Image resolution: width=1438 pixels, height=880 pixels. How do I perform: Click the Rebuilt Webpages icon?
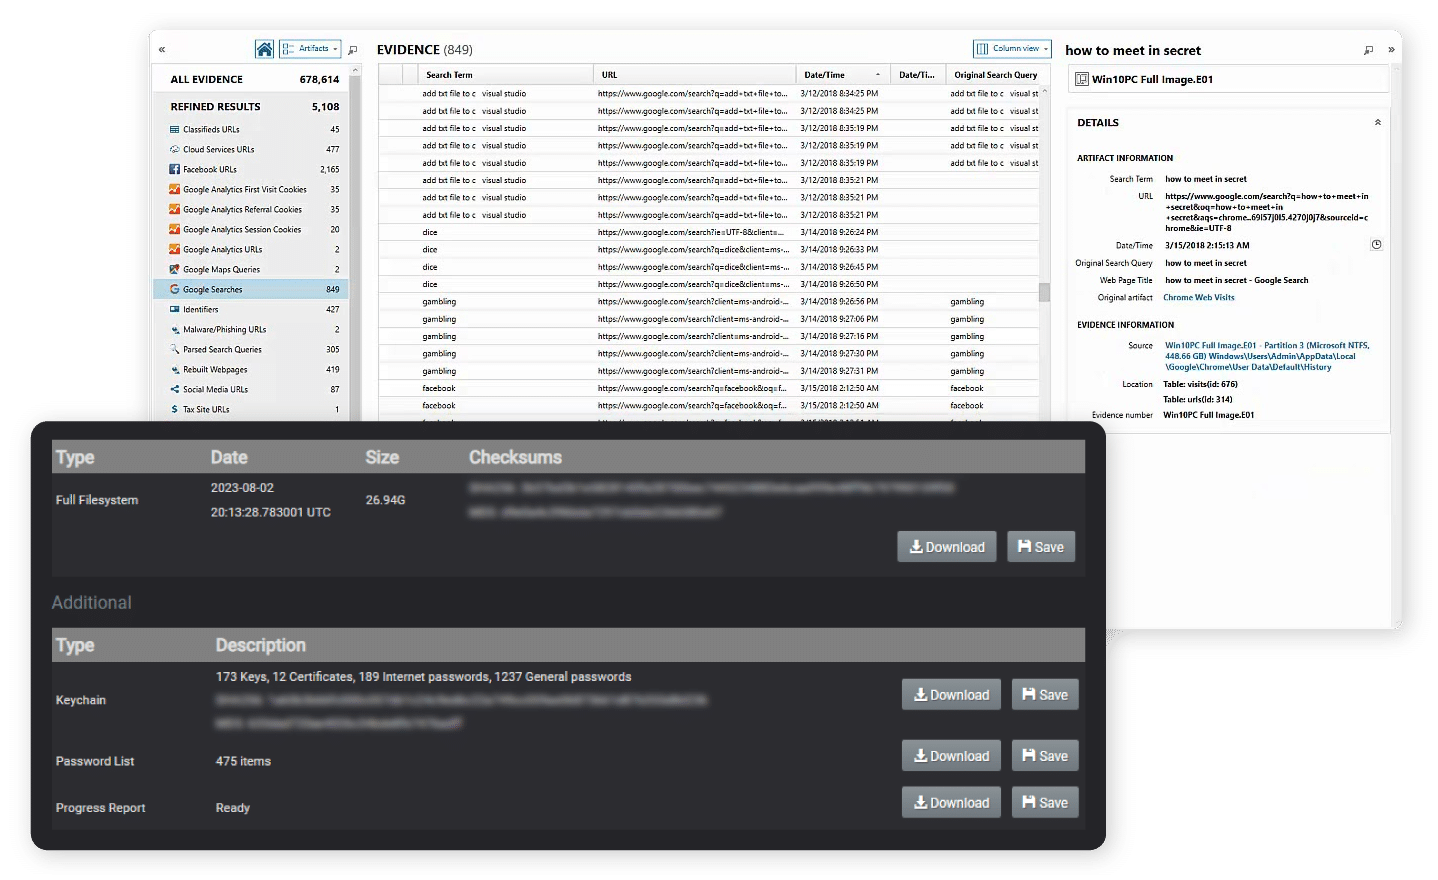click(175, 370)
